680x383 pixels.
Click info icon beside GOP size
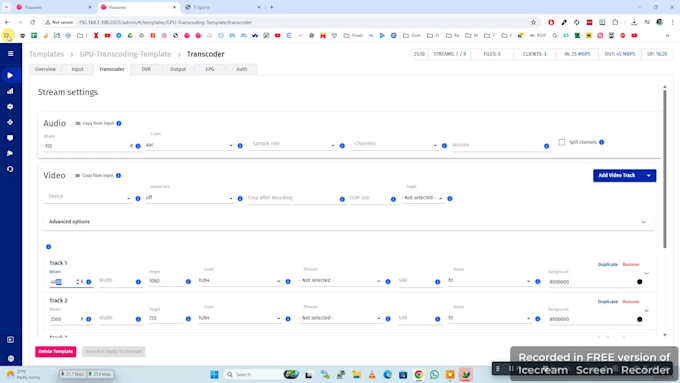pos(393,199)
